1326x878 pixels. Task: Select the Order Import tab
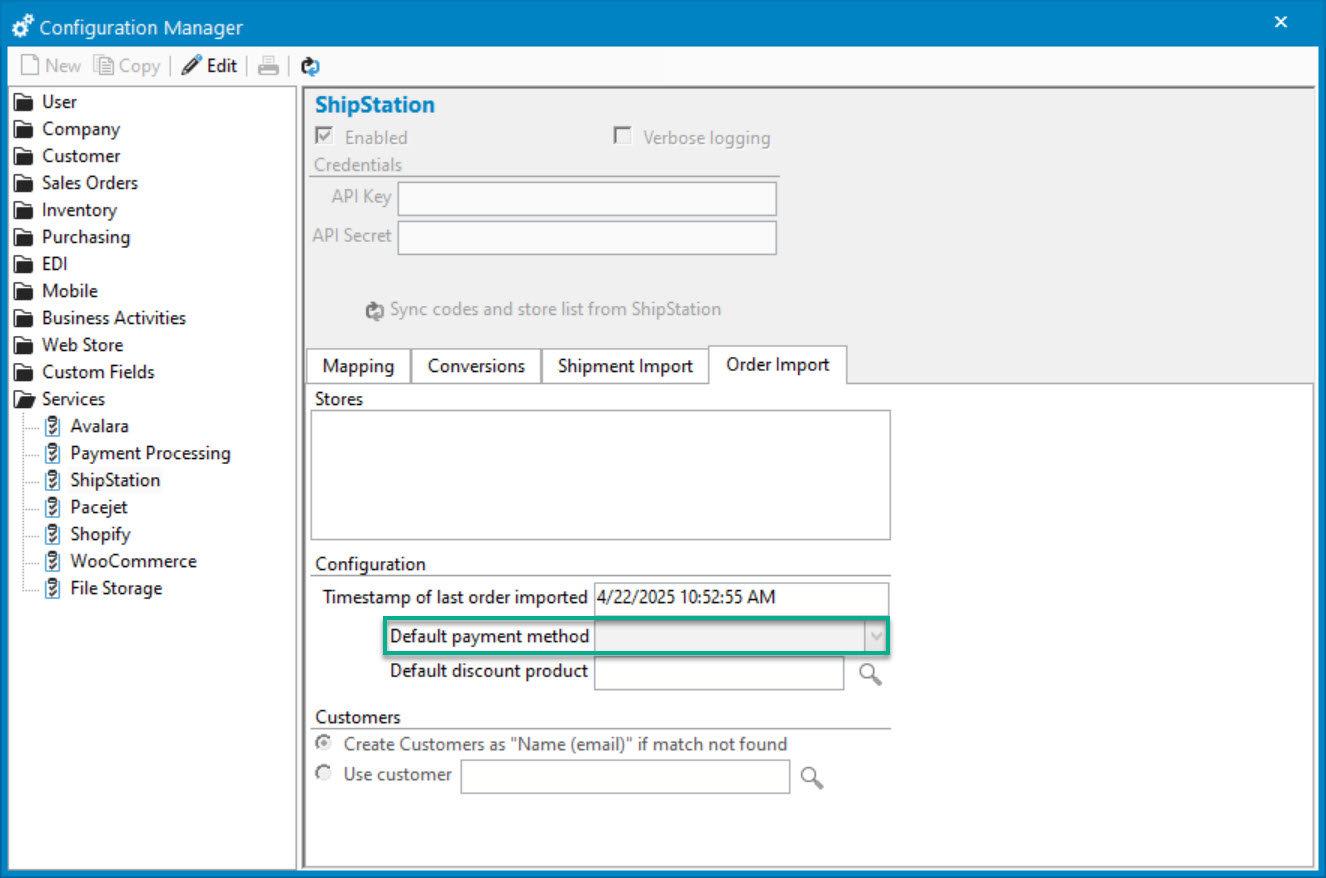(x=778, y=364)
